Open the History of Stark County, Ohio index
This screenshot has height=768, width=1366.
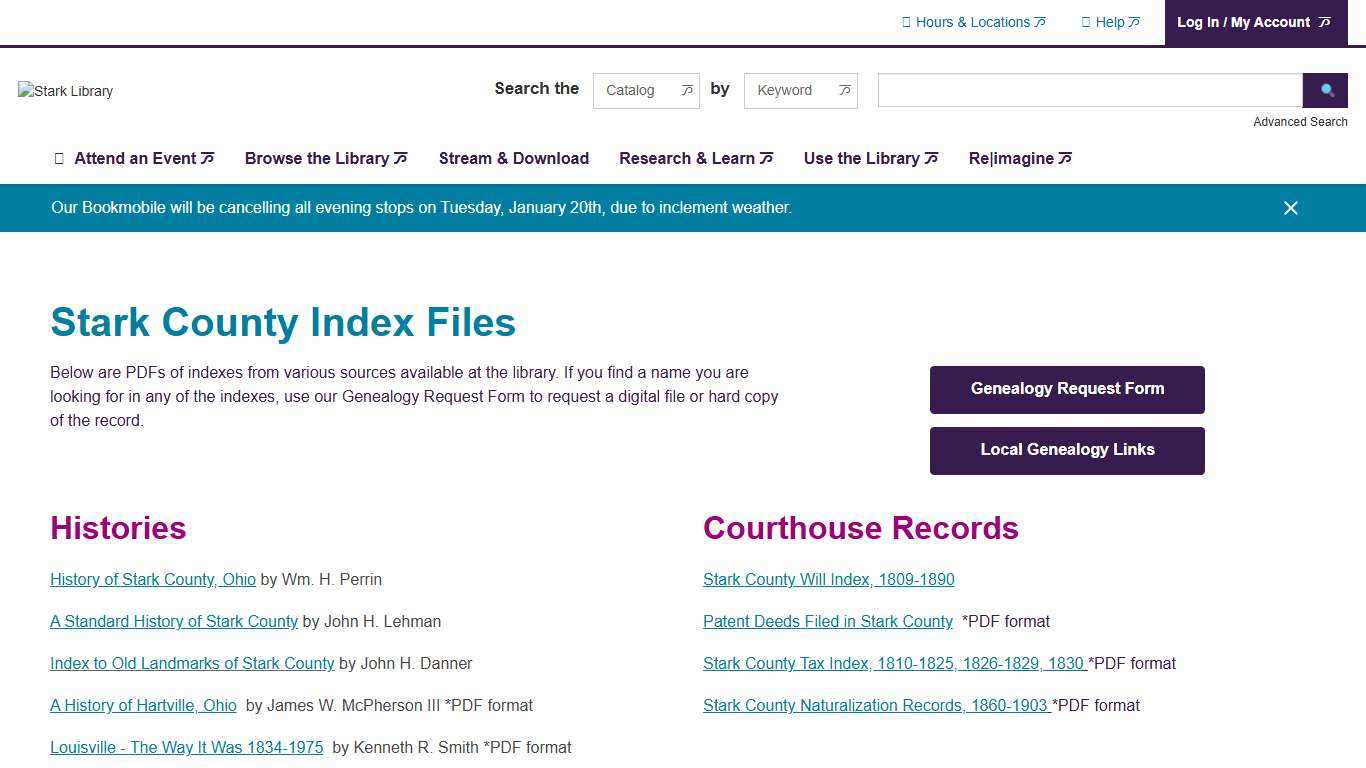pyautogui.click(x=152, y=579)
